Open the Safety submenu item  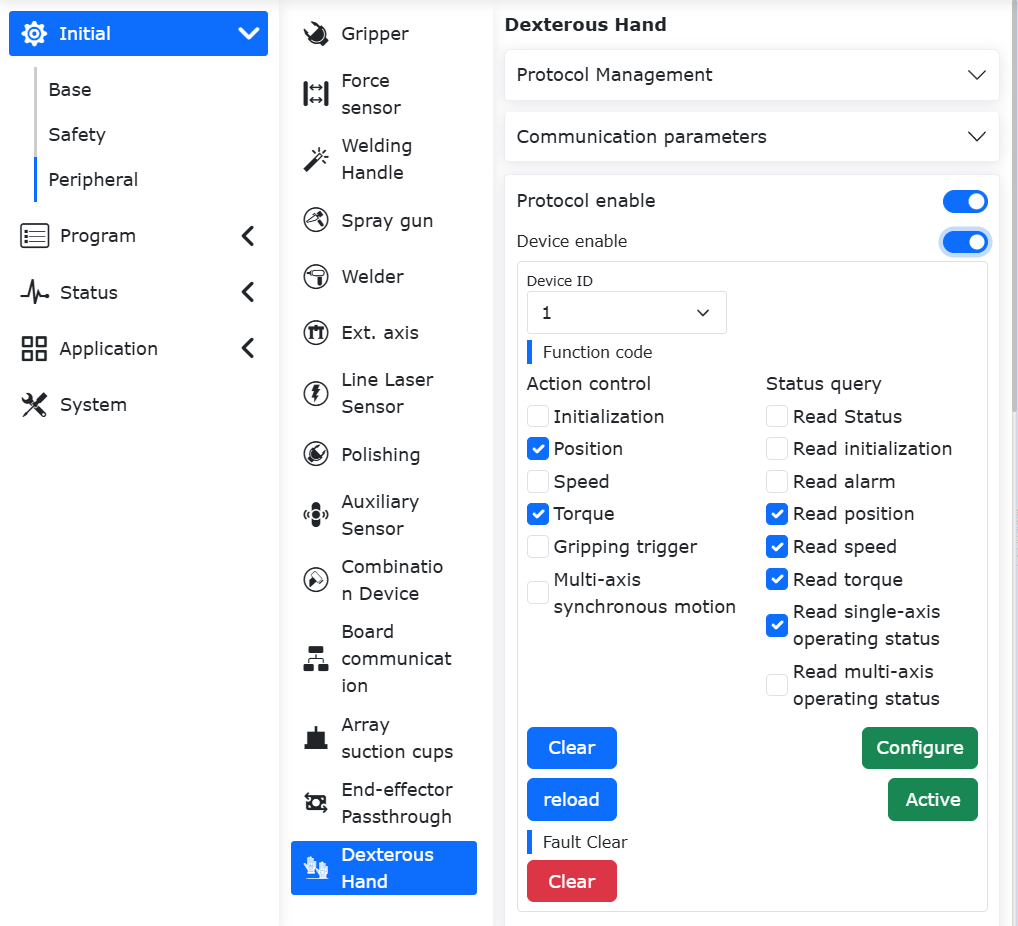point(77,134)
